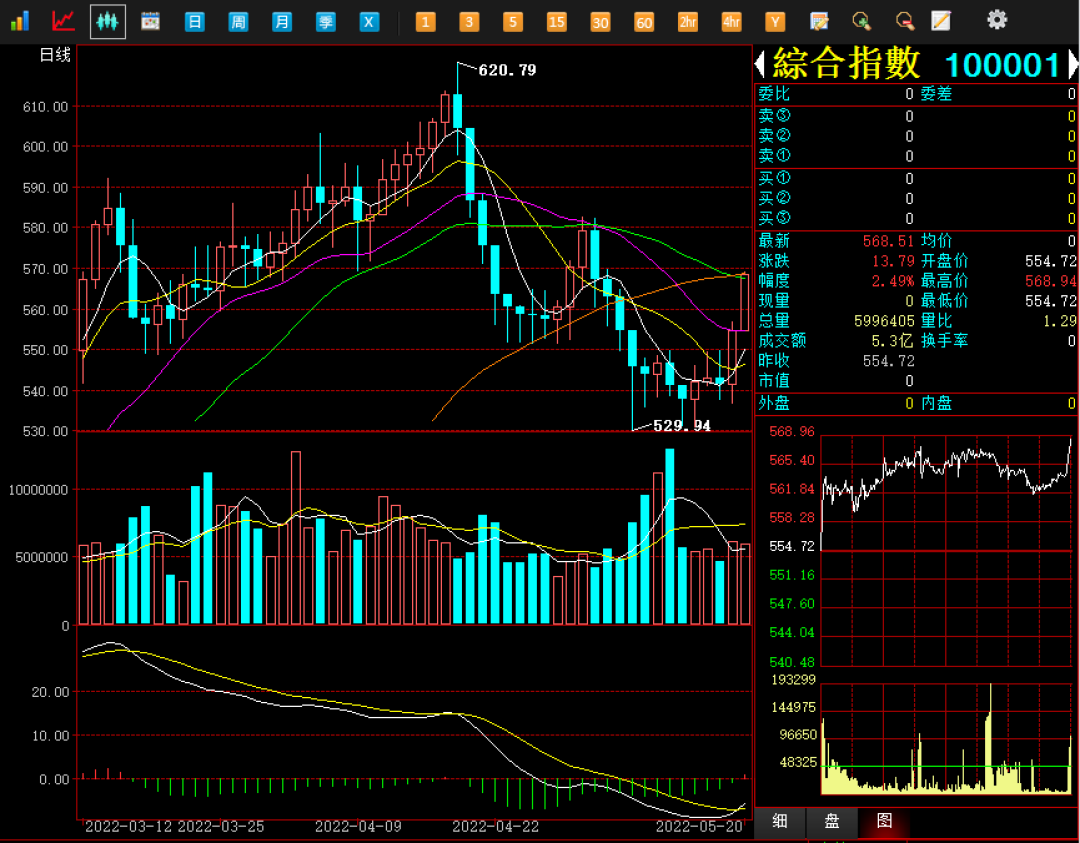Go to previous symbol with left arrow
Viewport: 1080px width, 843px height.
(760, 65)
